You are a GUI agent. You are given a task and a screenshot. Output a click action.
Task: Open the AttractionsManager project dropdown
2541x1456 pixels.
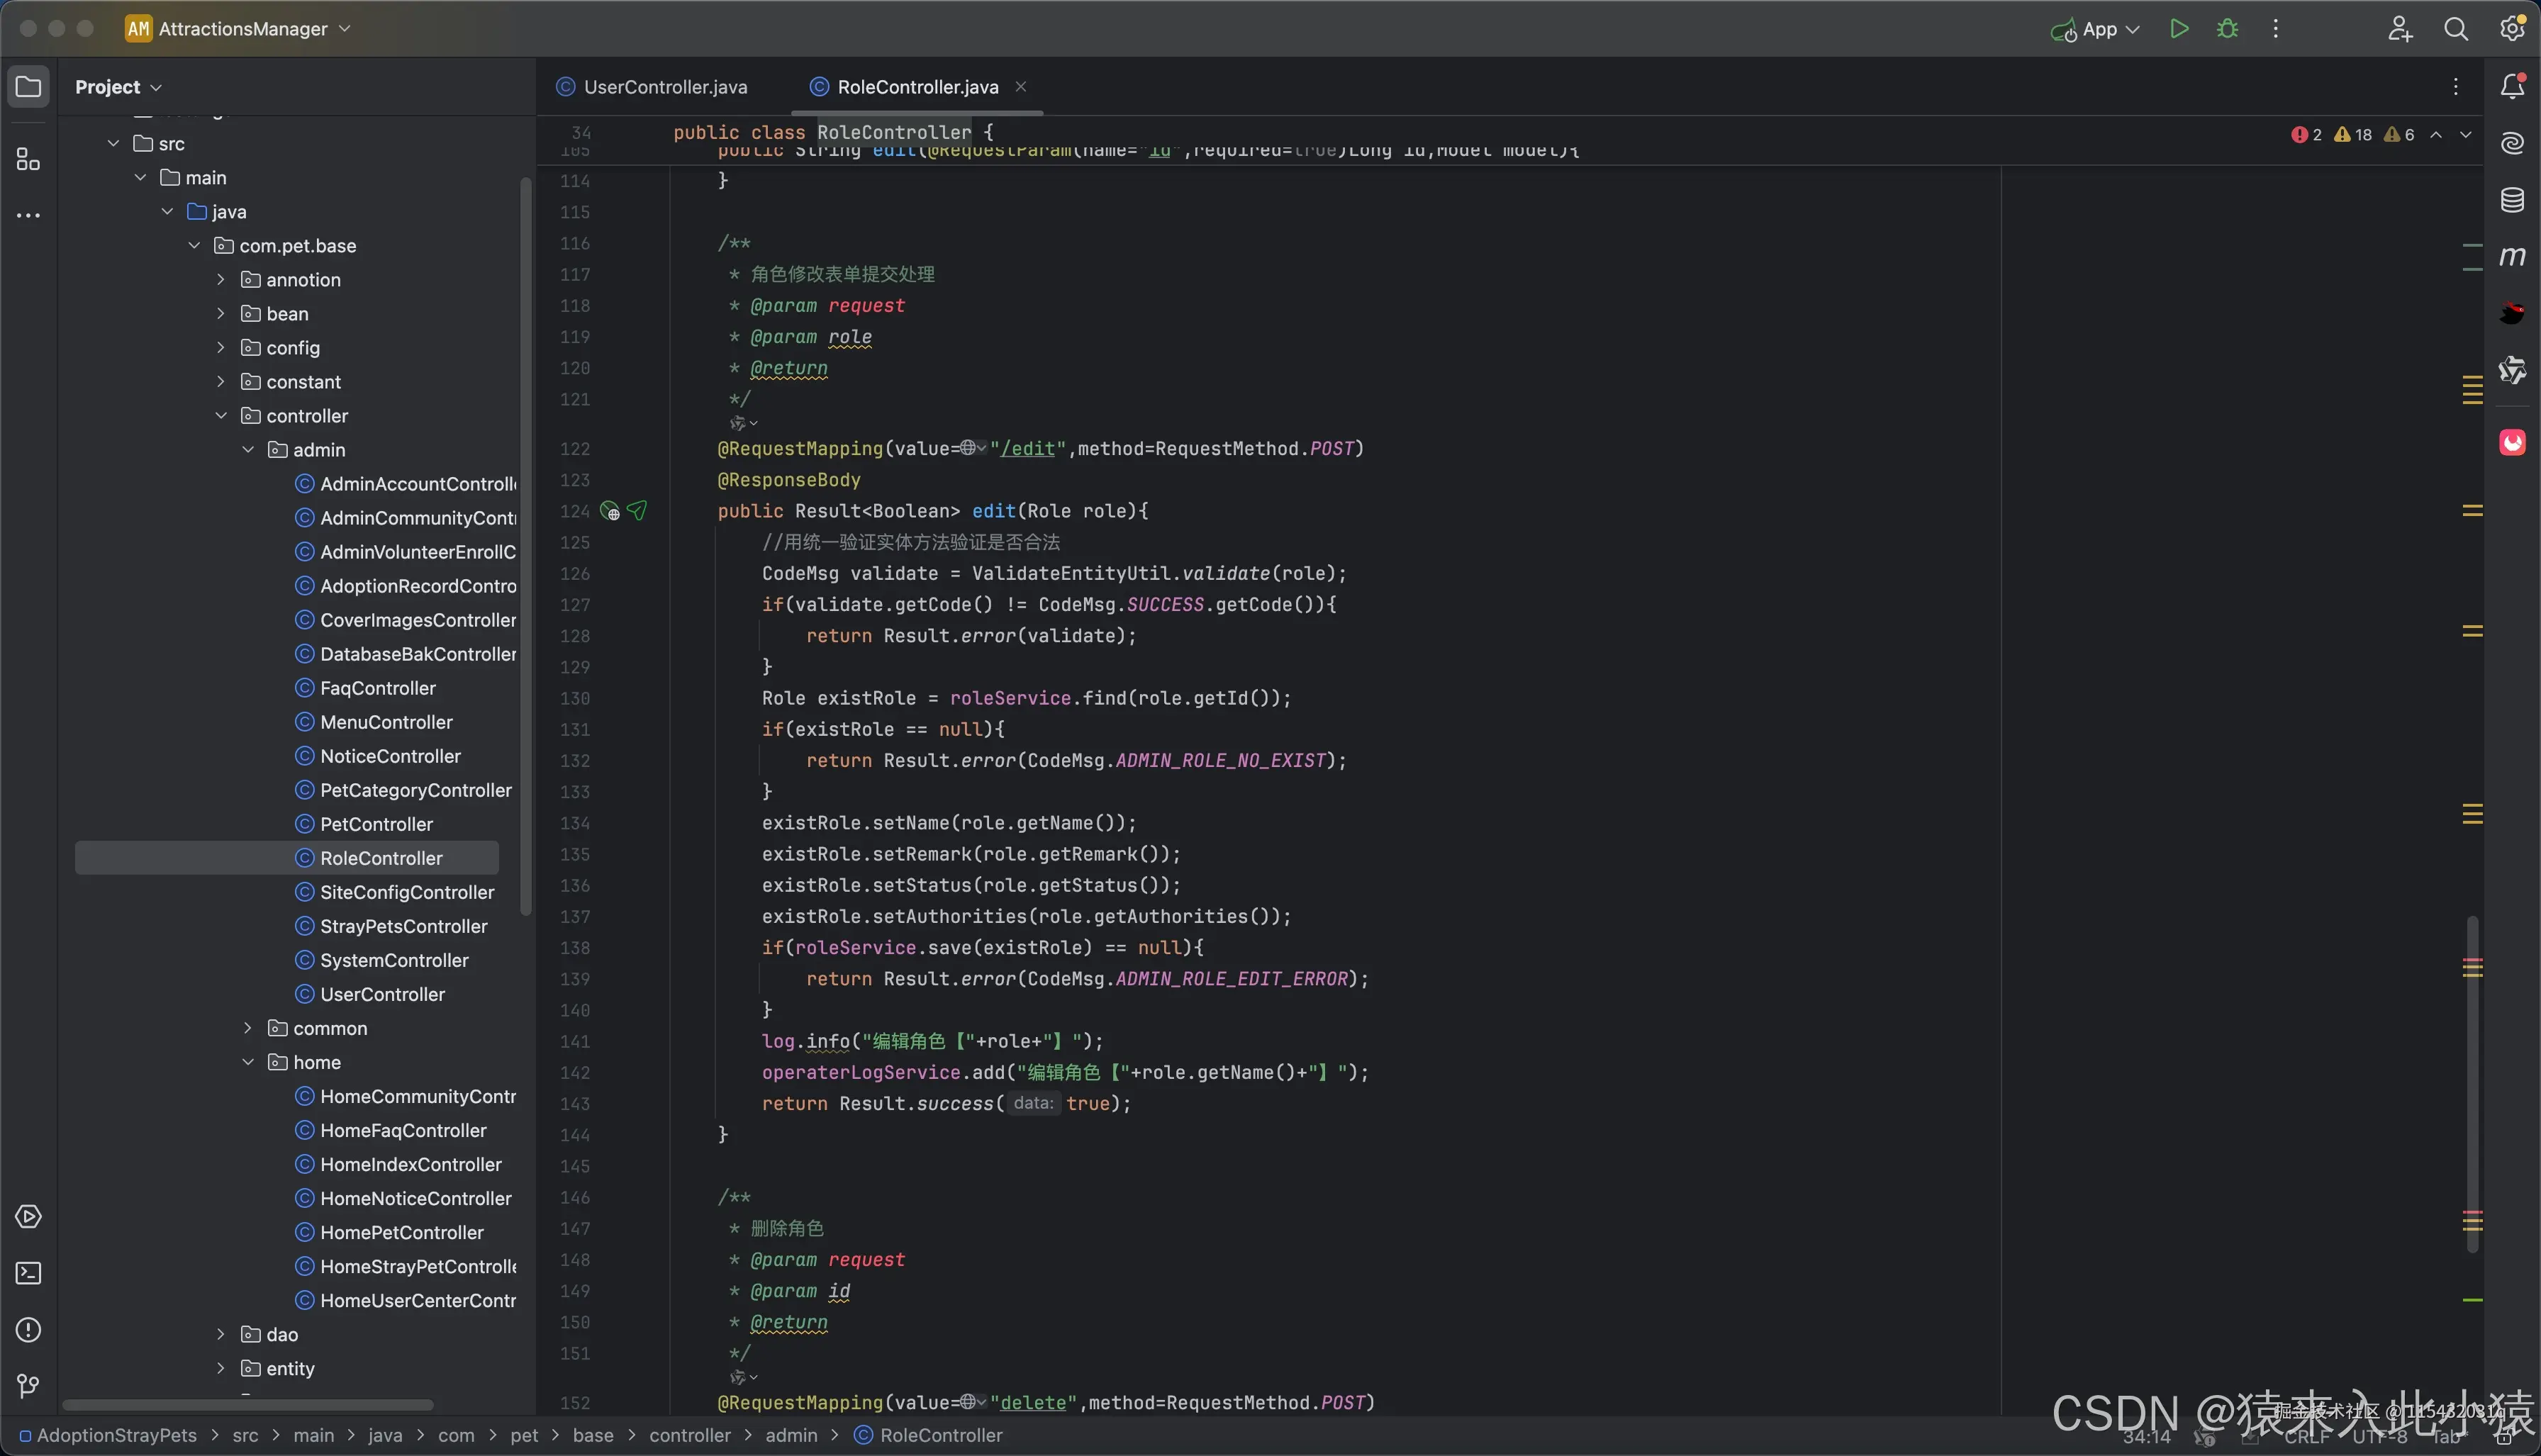click(x=238, y=29)
